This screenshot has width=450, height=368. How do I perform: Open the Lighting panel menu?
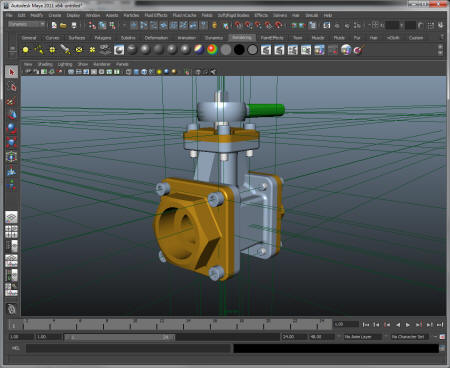click(65, 64)
